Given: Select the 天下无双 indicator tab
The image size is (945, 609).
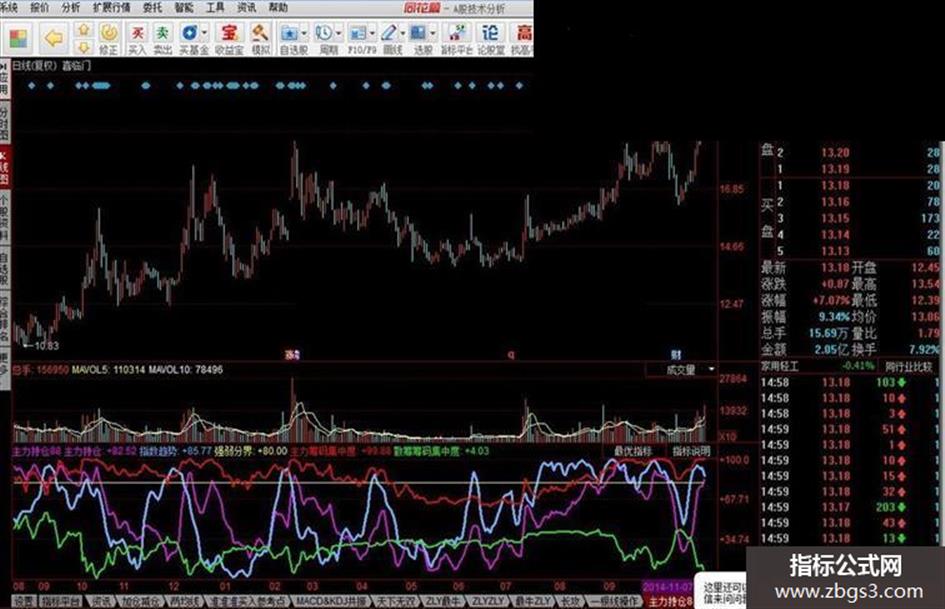Looking at the screenshot, I should click(395, 601).
